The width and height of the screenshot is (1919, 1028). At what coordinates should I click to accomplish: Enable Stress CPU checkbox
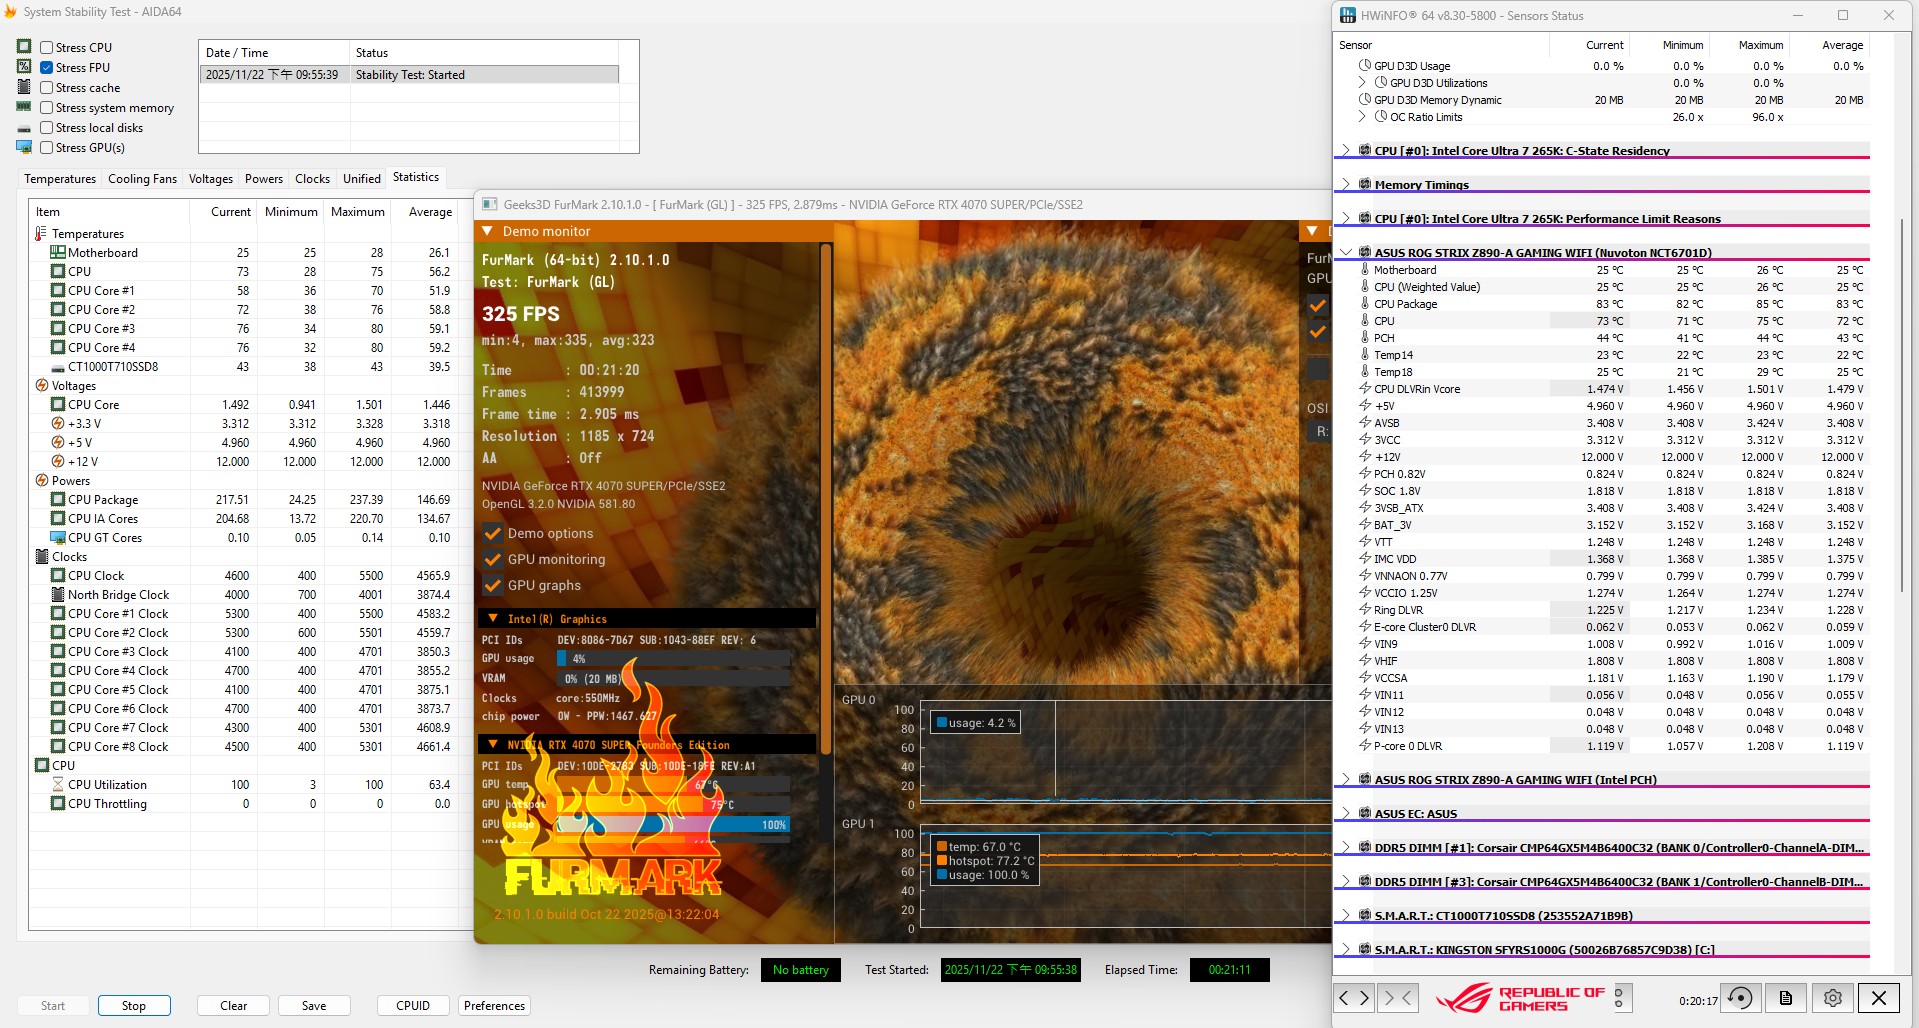(x=47, y=47)
